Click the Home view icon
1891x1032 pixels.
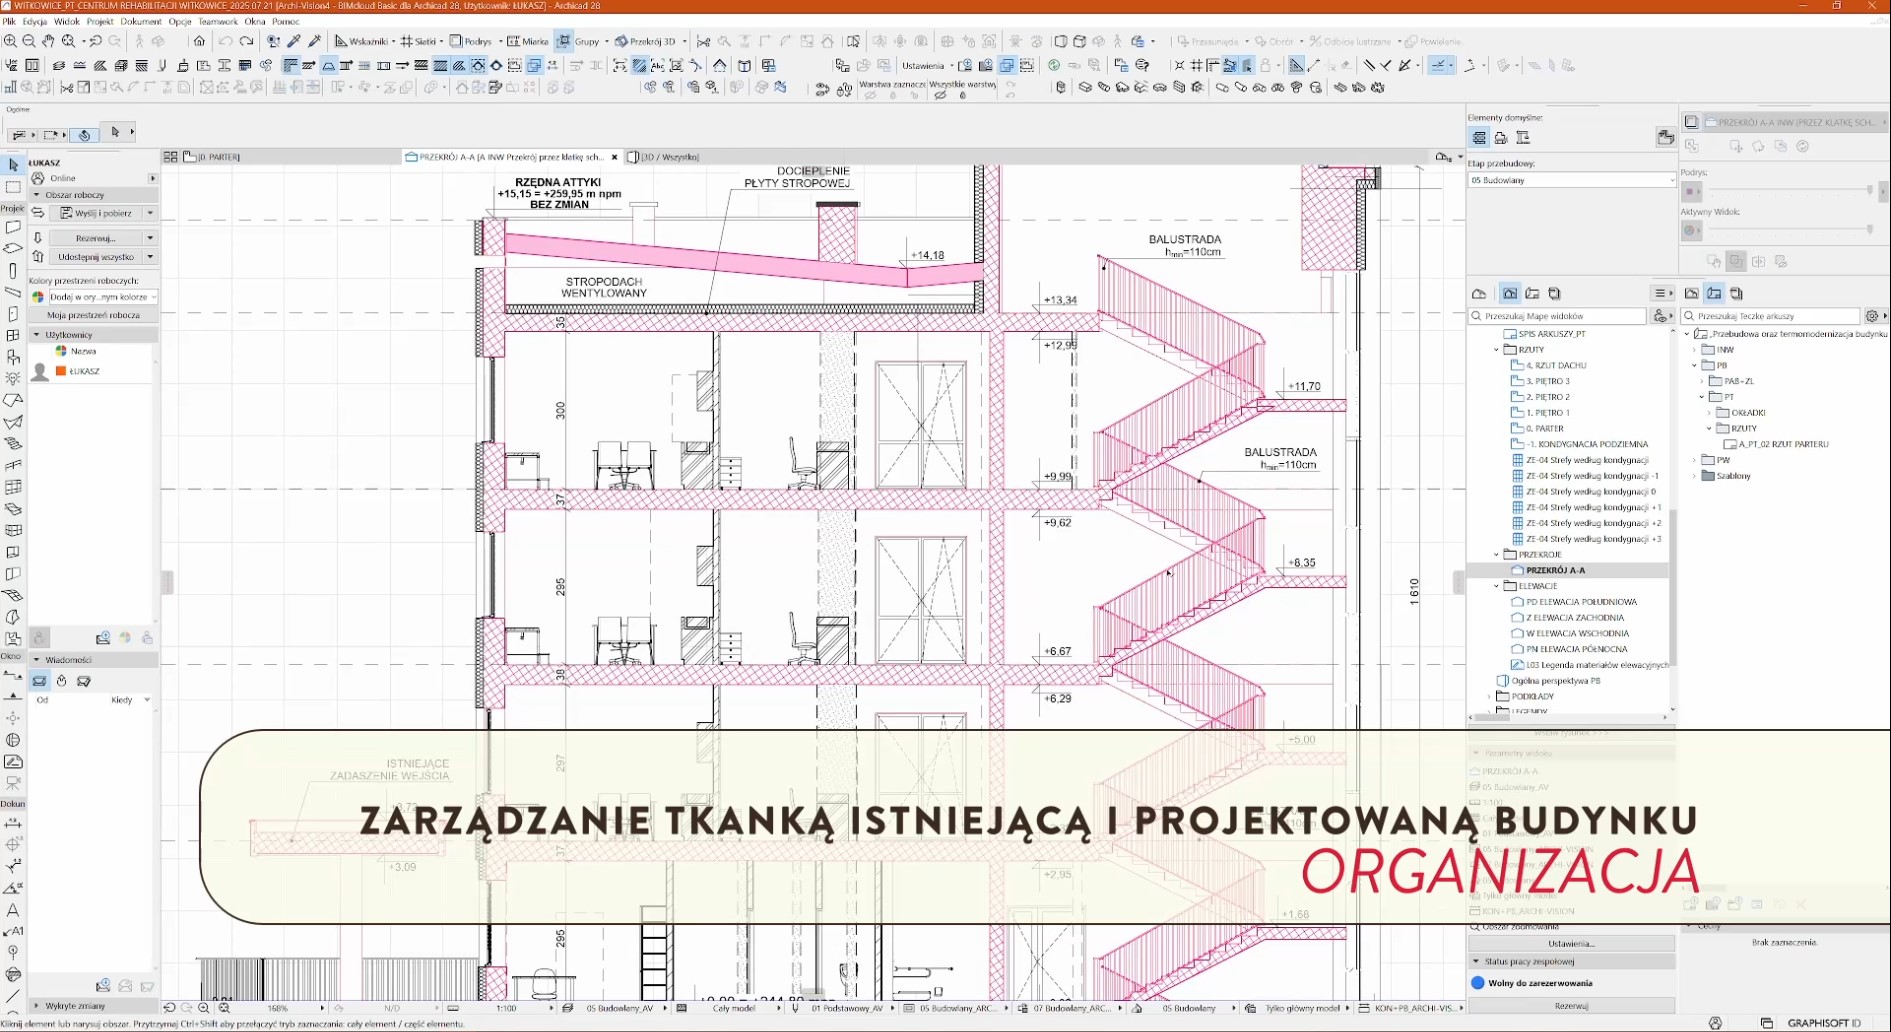click(199, 41)
